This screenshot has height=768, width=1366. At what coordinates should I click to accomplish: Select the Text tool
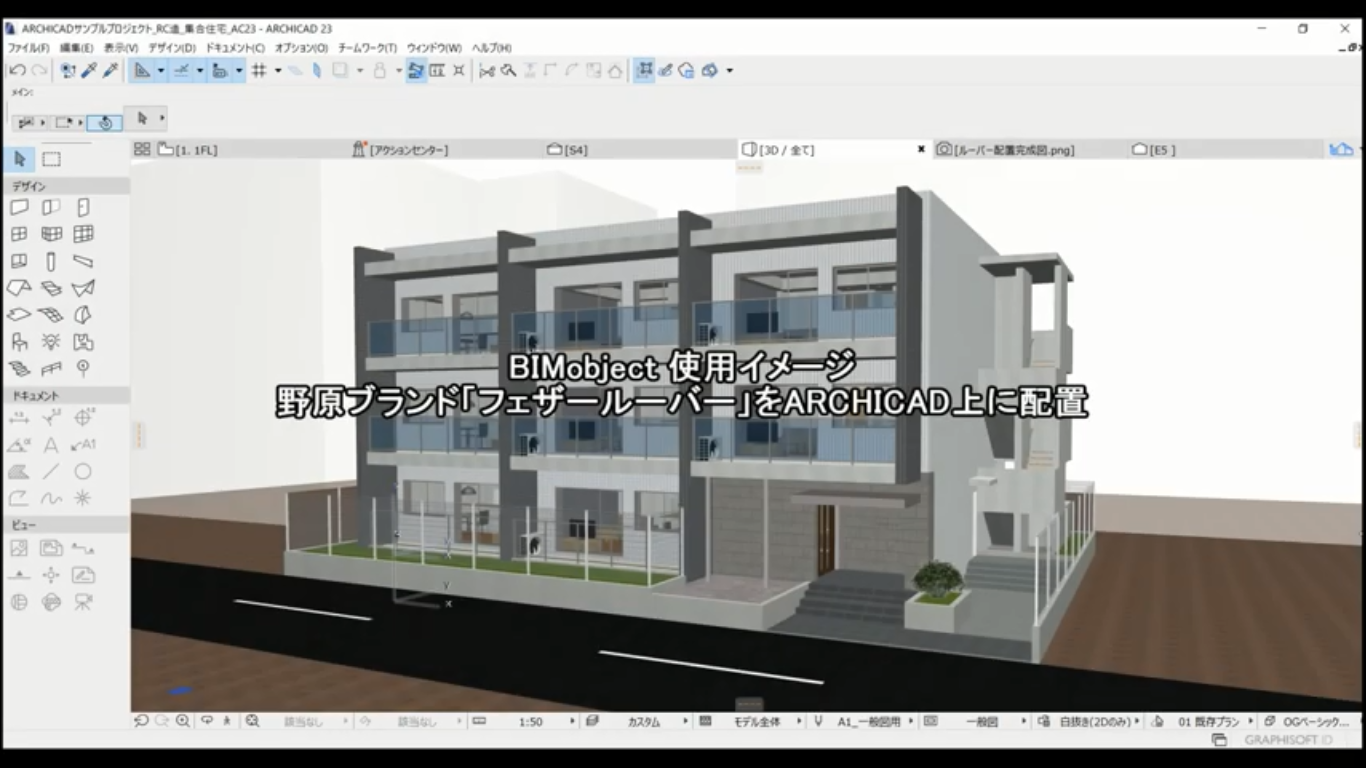51,444
